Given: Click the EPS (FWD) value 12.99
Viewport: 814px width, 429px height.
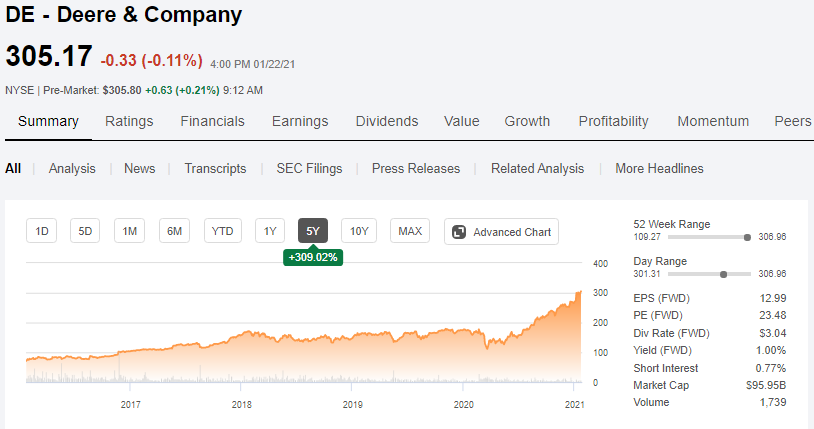Looking at the screenshot, I should tap(772, 298).
